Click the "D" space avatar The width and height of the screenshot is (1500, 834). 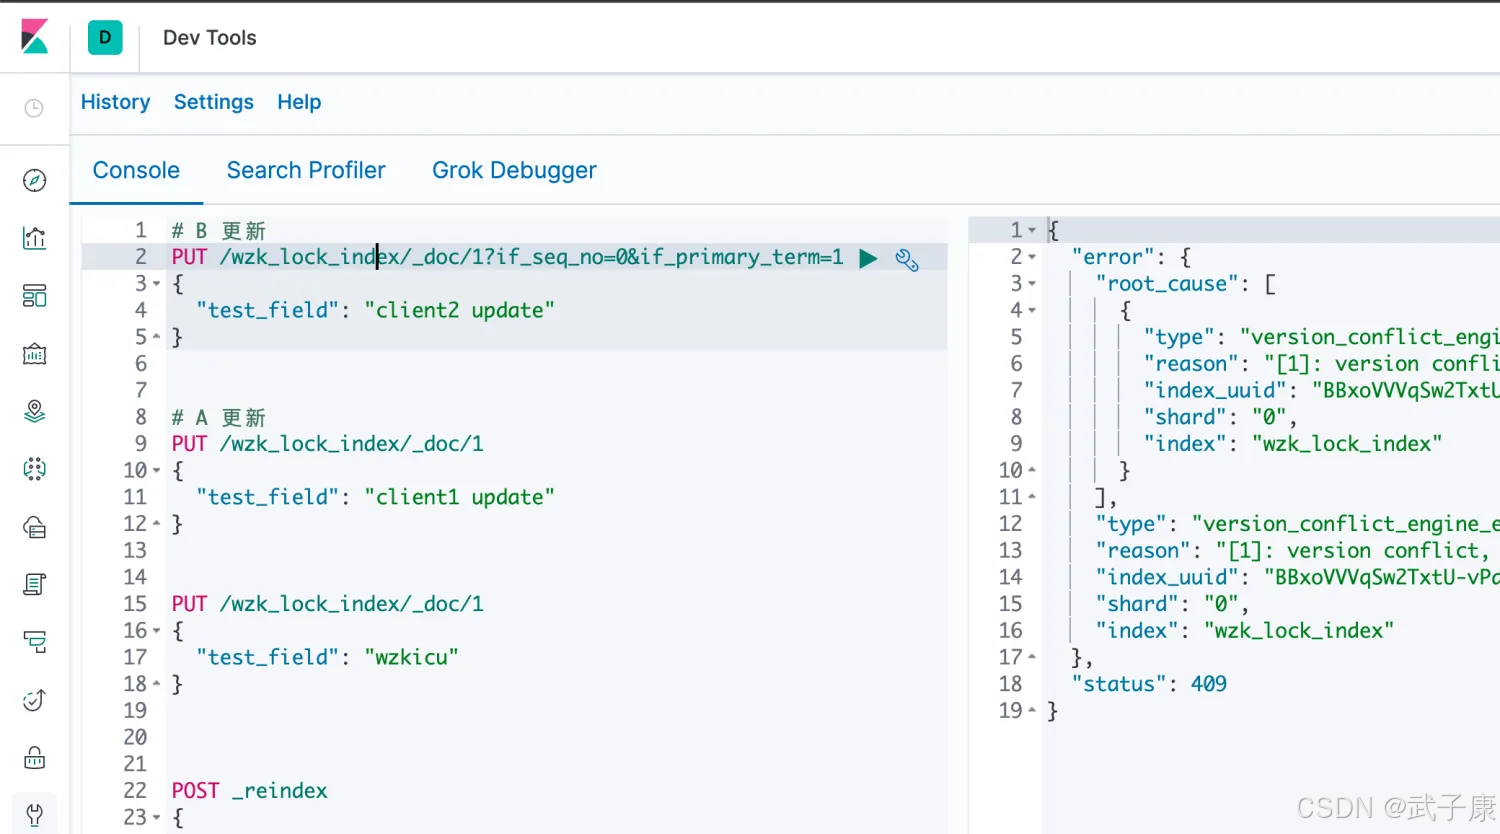coord(105,38)
